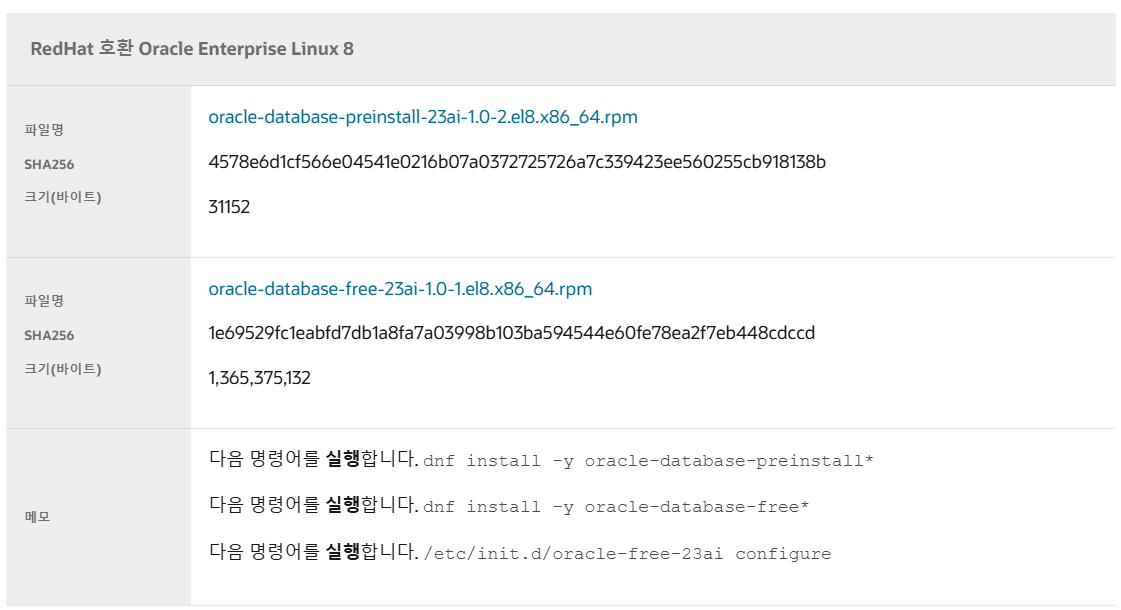The image size is (1121, 610).
Task: Click the second 크기(바이트) label
Action: click(63, 369)
